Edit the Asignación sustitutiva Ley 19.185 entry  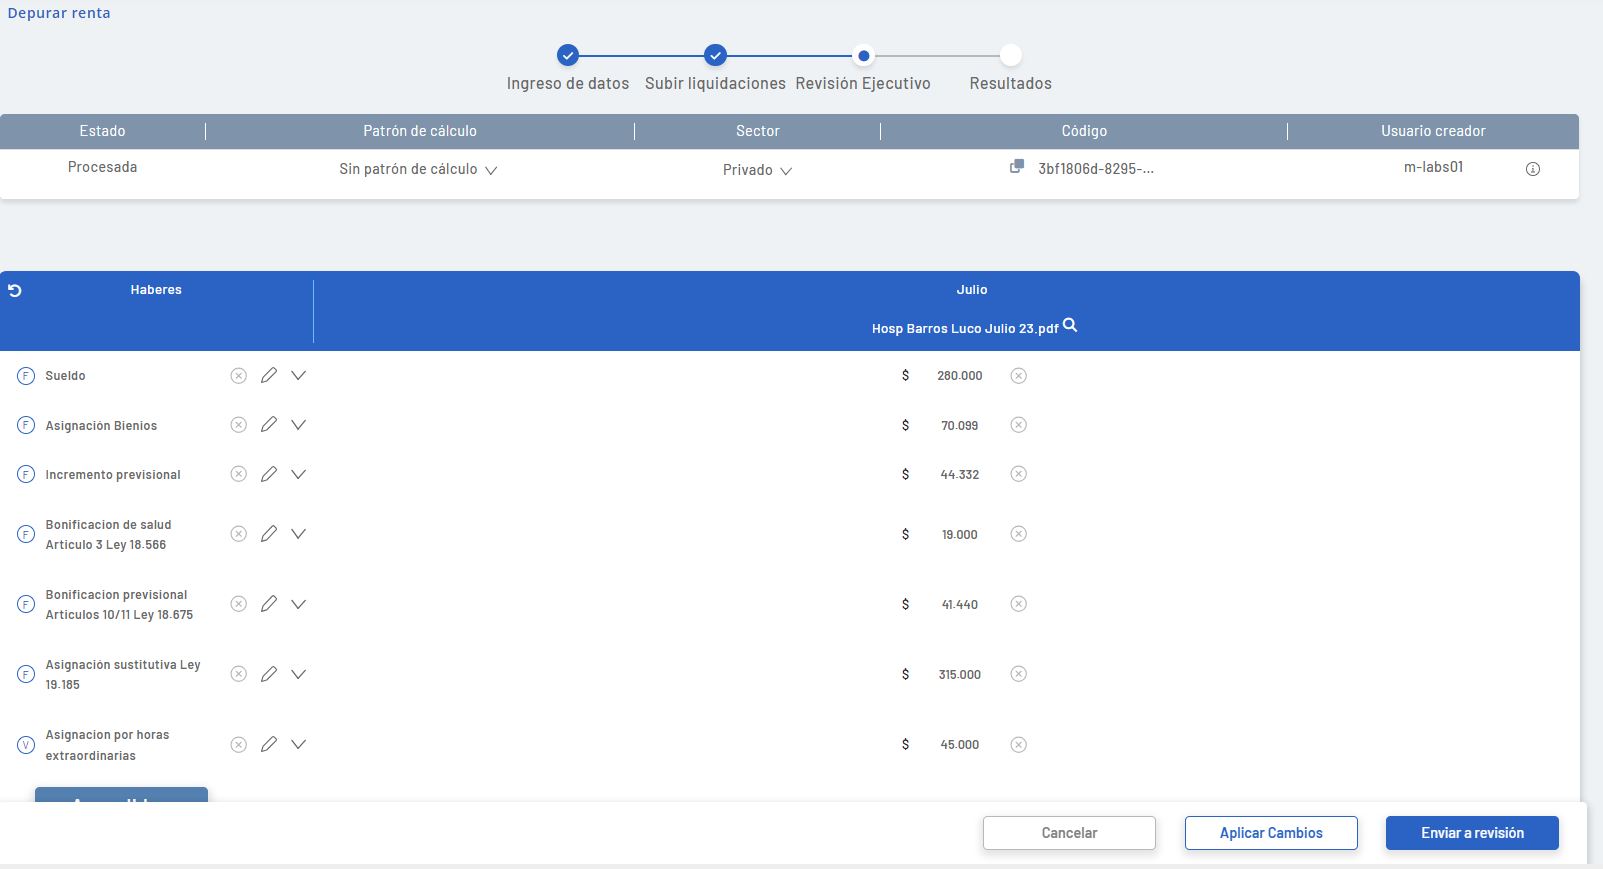pyautogui.click(x=268, y=674)
